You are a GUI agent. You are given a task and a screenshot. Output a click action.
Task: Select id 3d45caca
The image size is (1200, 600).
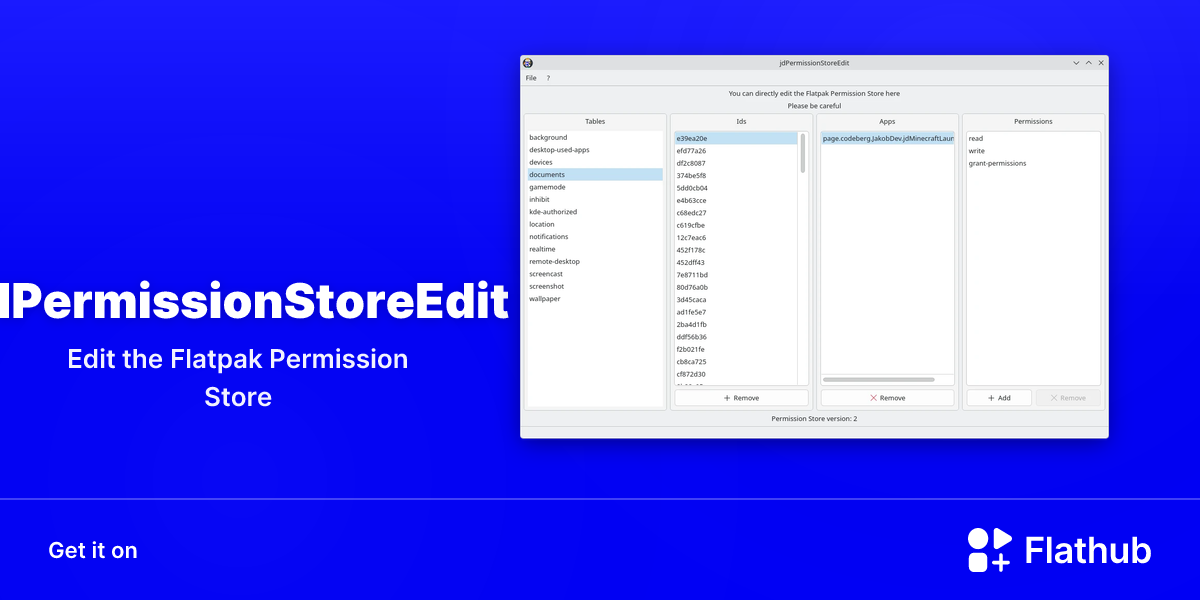pos(736,300)
